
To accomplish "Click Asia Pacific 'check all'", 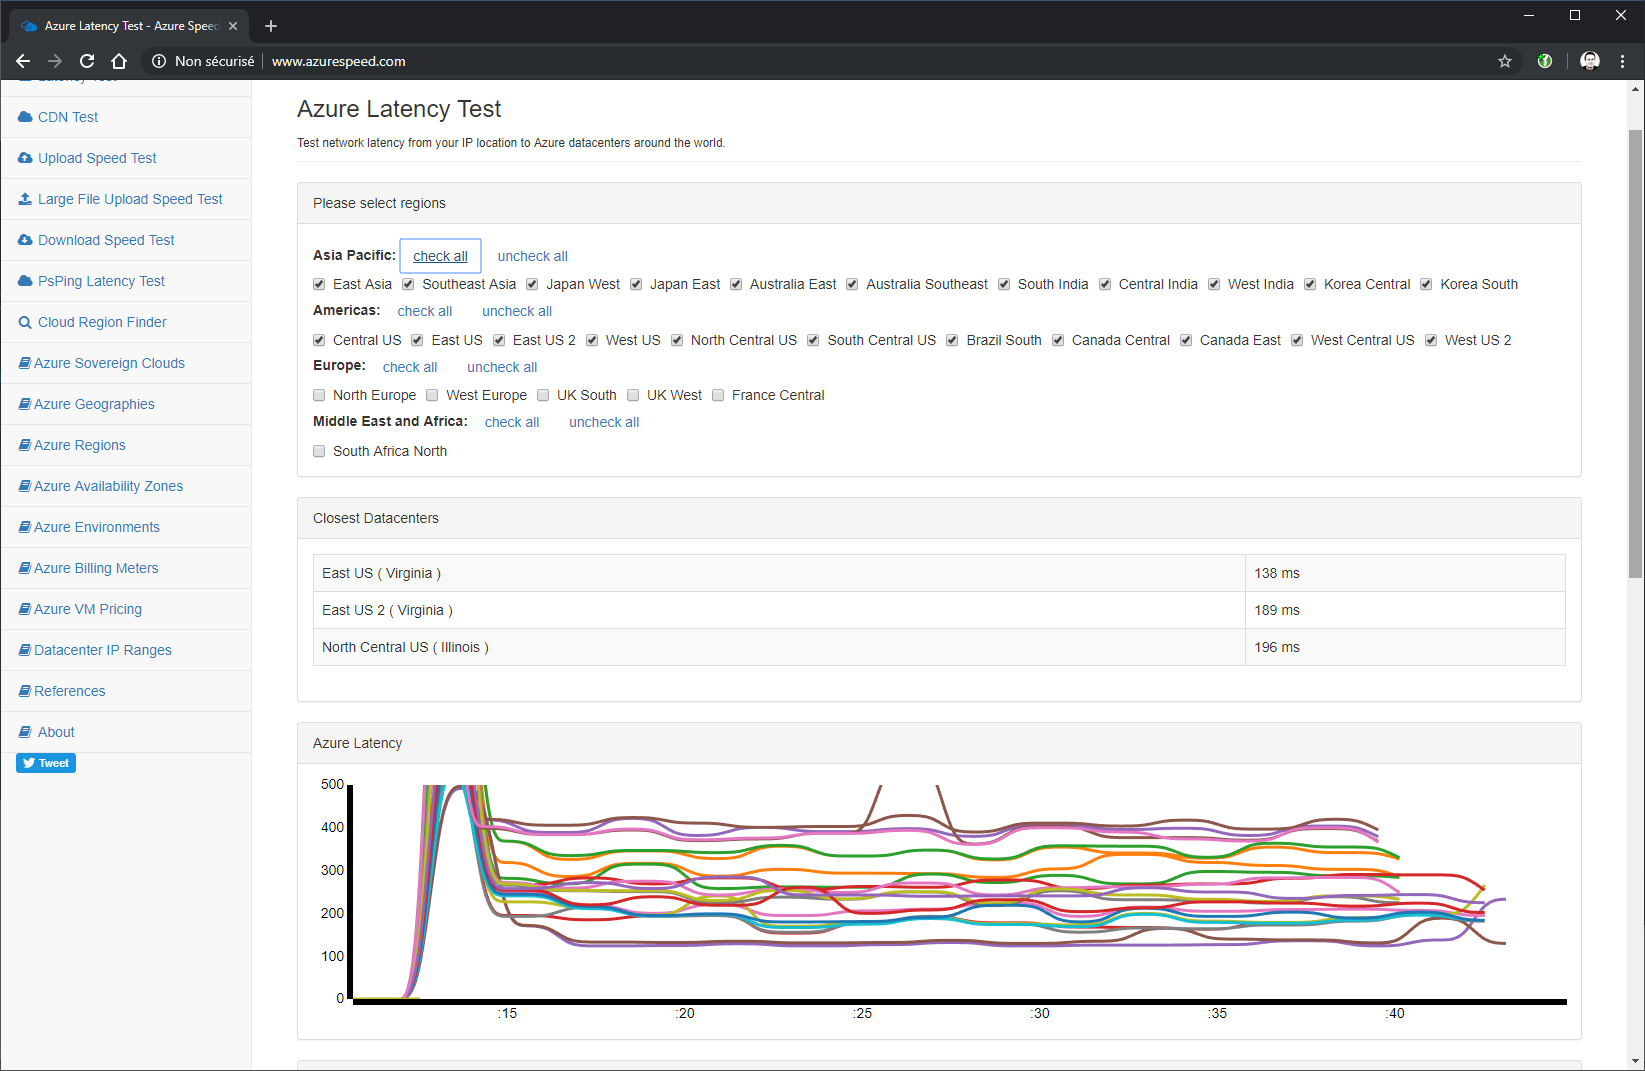I will coord(440,256).
